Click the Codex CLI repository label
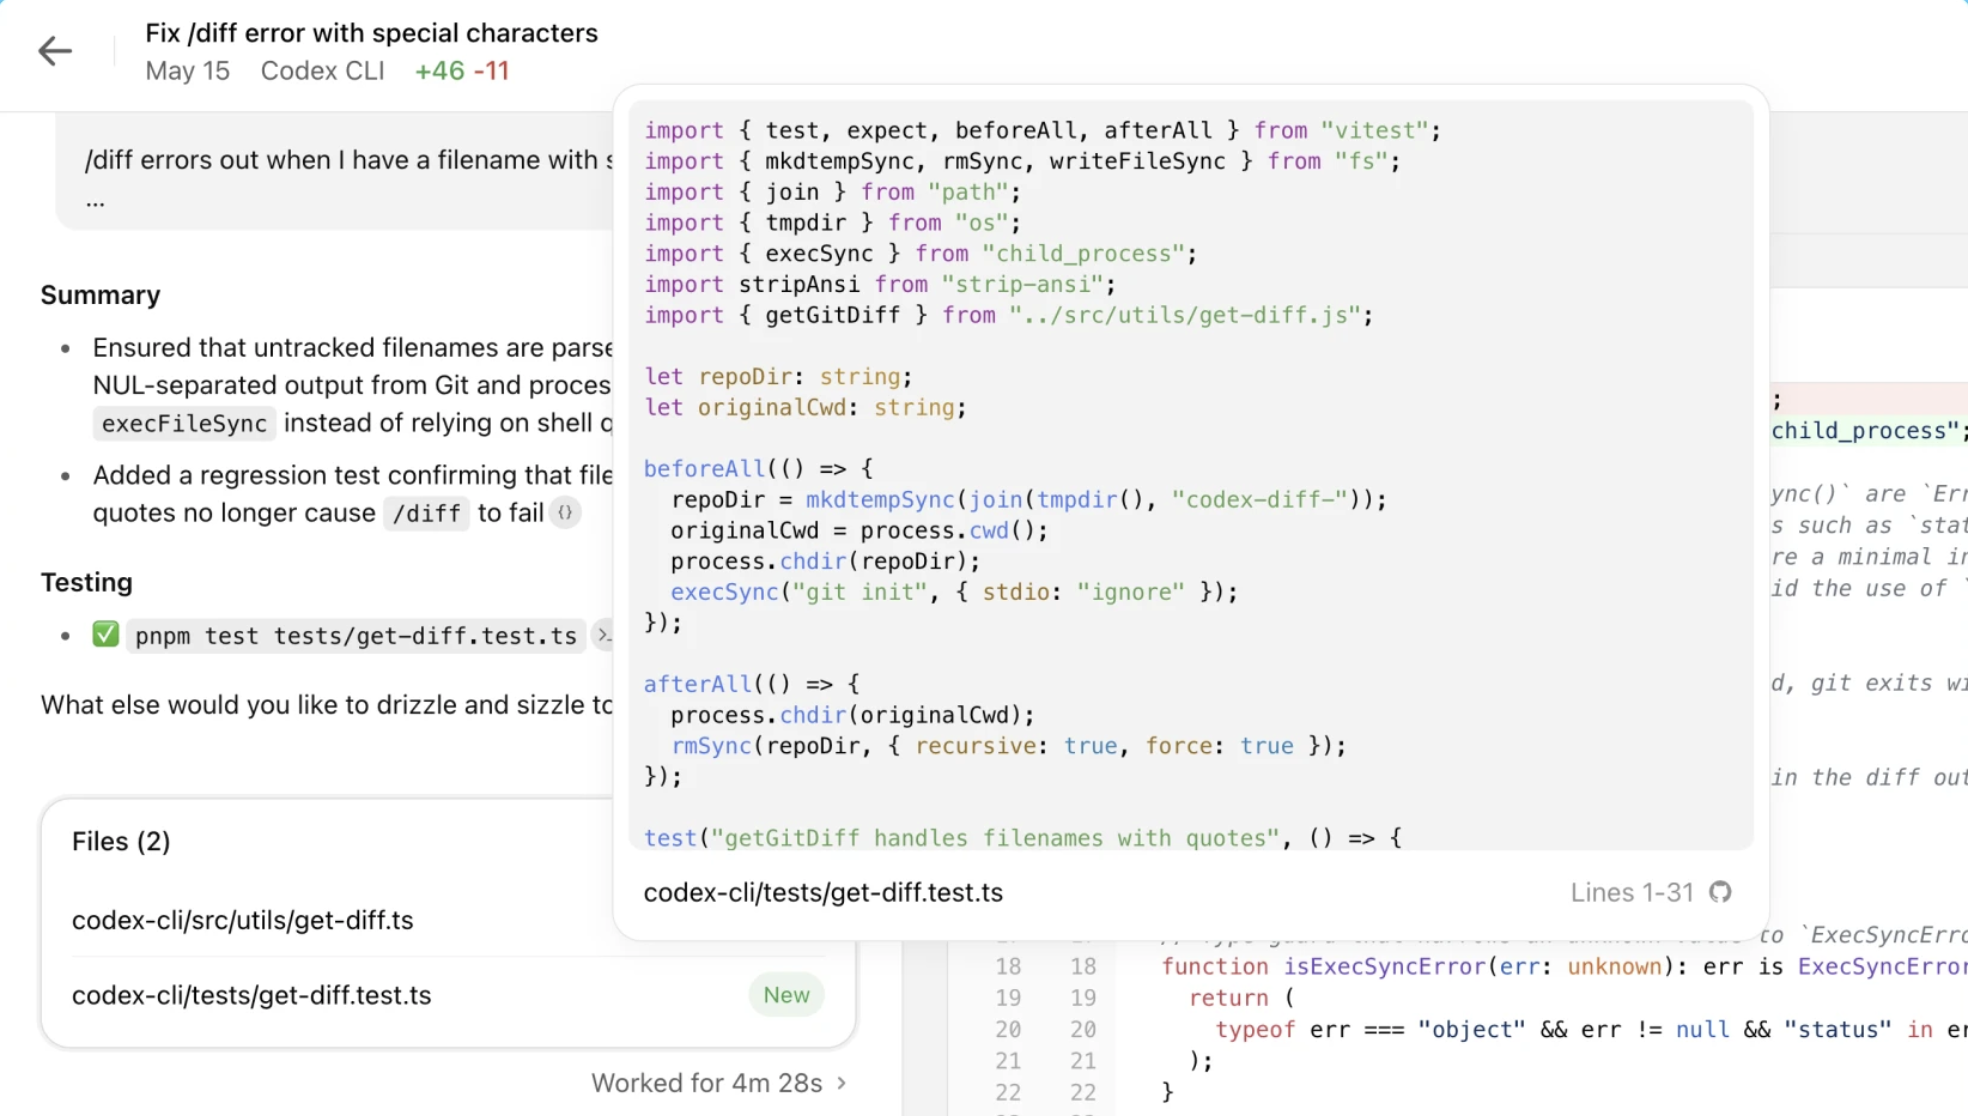The height and width of the screenshot is (1116, 1968). (322, 70)
